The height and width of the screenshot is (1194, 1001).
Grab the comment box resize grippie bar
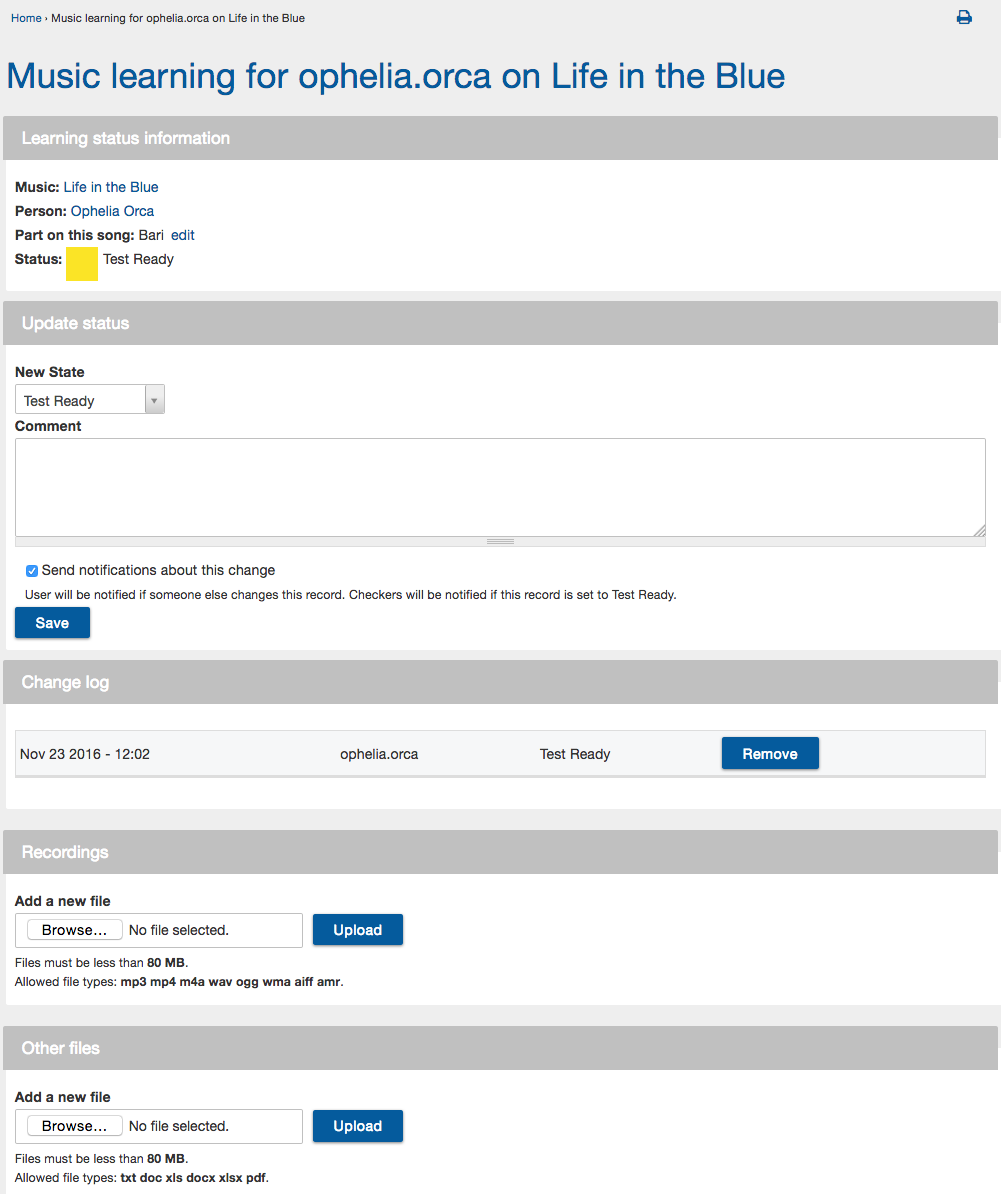(500, 541)
